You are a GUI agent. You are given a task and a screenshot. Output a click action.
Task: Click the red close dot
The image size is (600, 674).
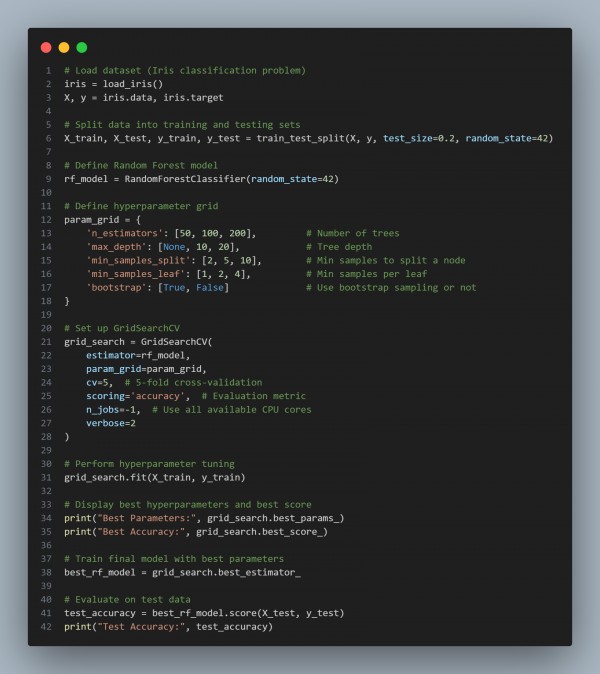[x=46, y=47]
